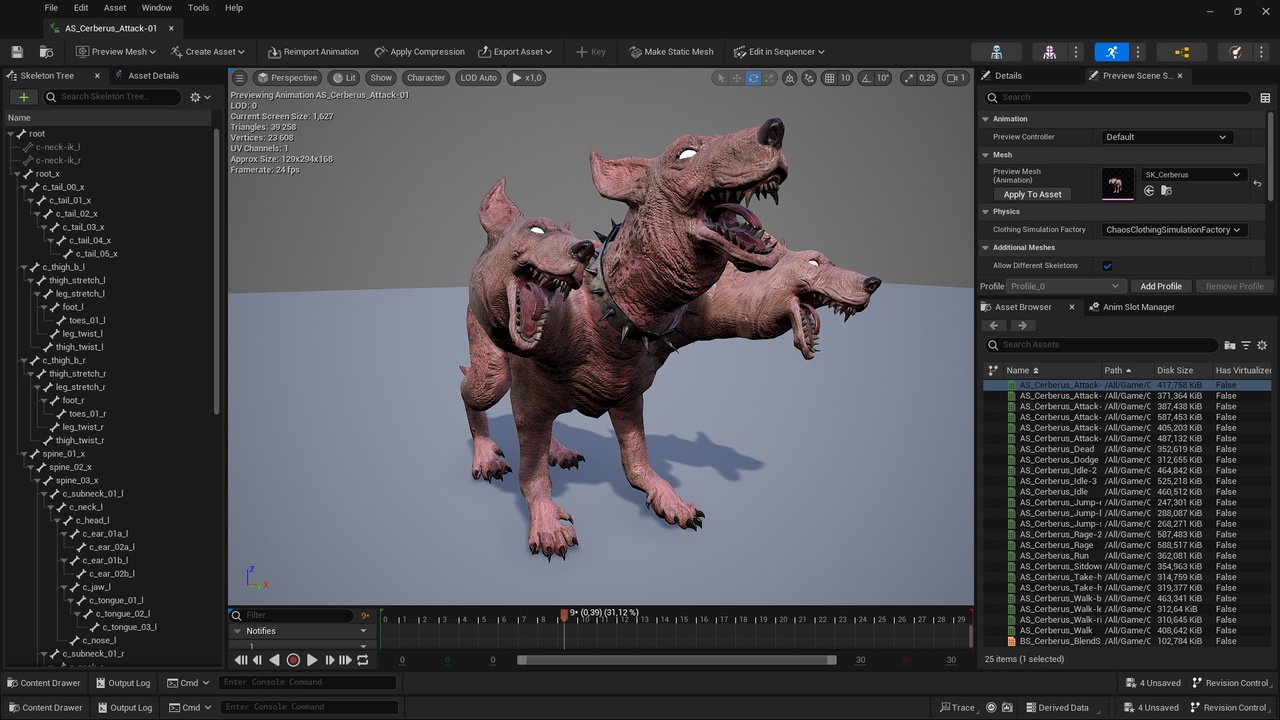The width and height of the screenshot is (1280, 720).
Task: Open the Animation Blueprint editor icon
Action: click(1181, 51)
